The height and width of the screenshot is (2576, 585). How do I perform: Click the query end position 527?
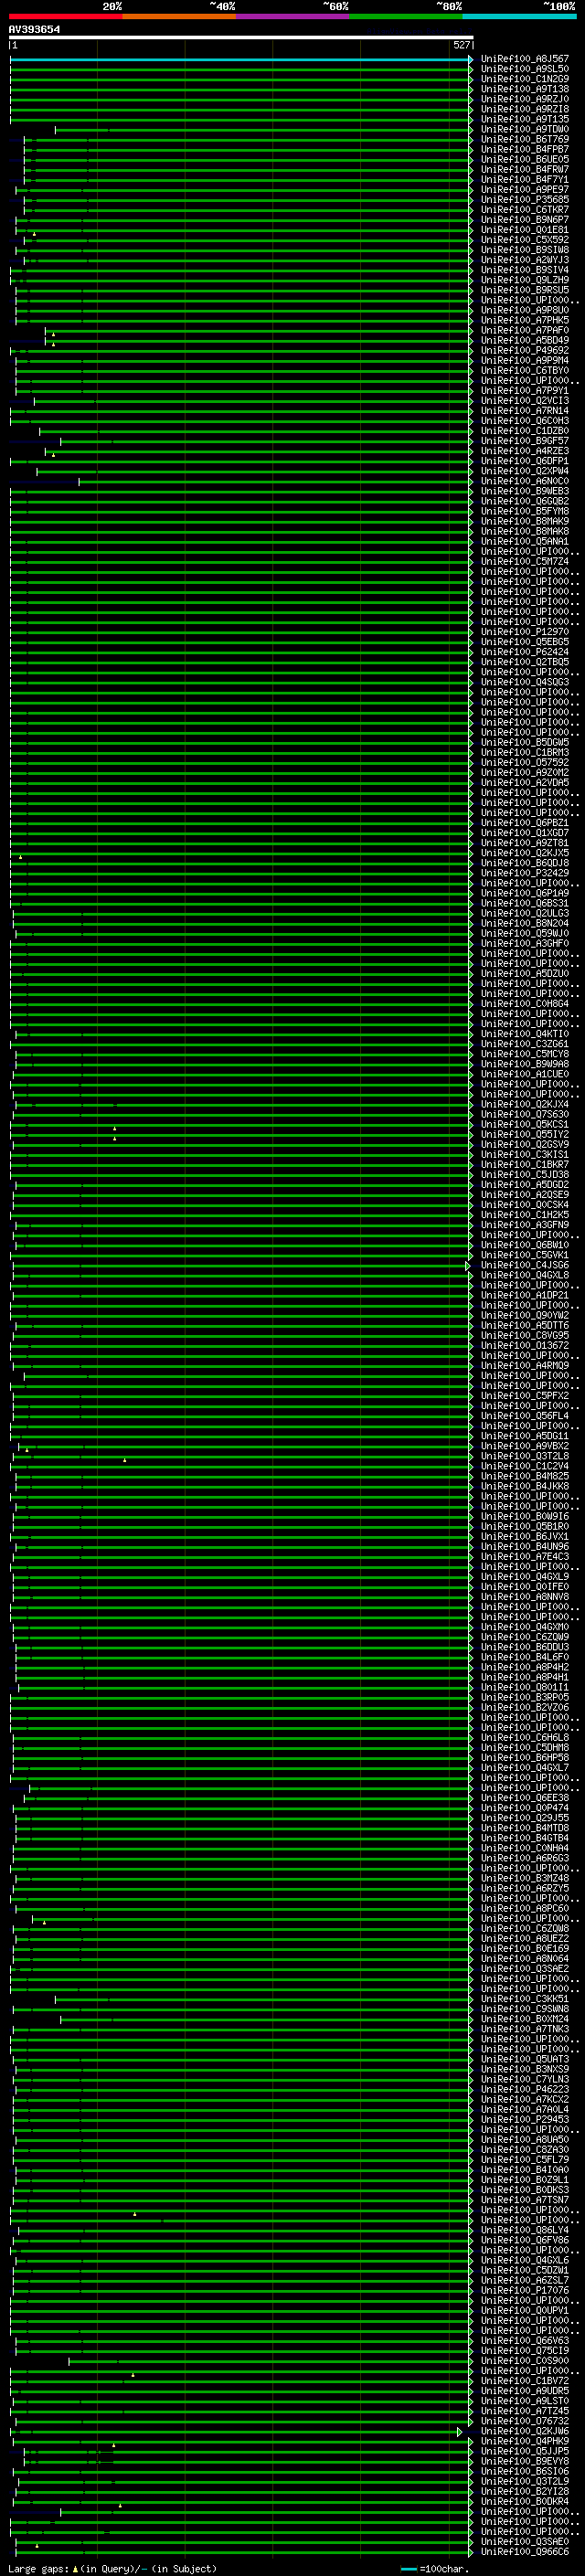pyautogui.click(x=461, y=45)
